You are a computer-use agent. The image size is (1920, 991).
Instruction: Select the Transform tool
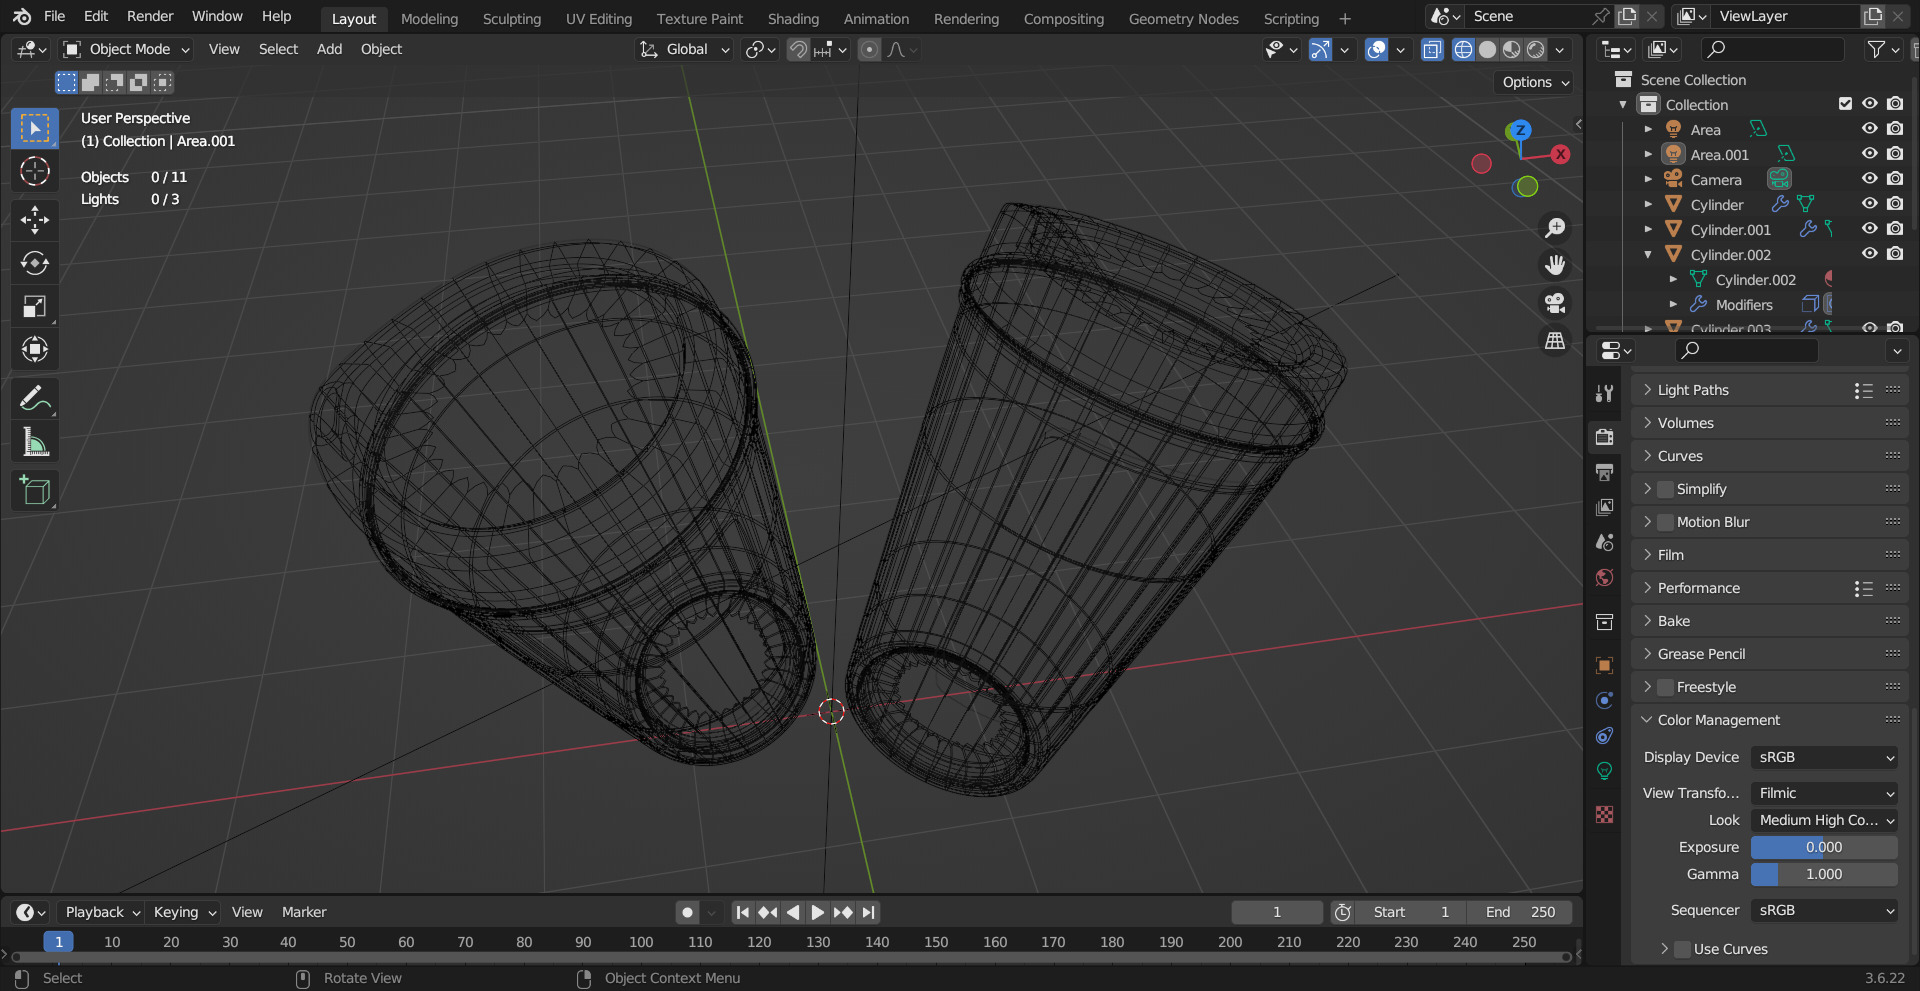click(35, 349)
